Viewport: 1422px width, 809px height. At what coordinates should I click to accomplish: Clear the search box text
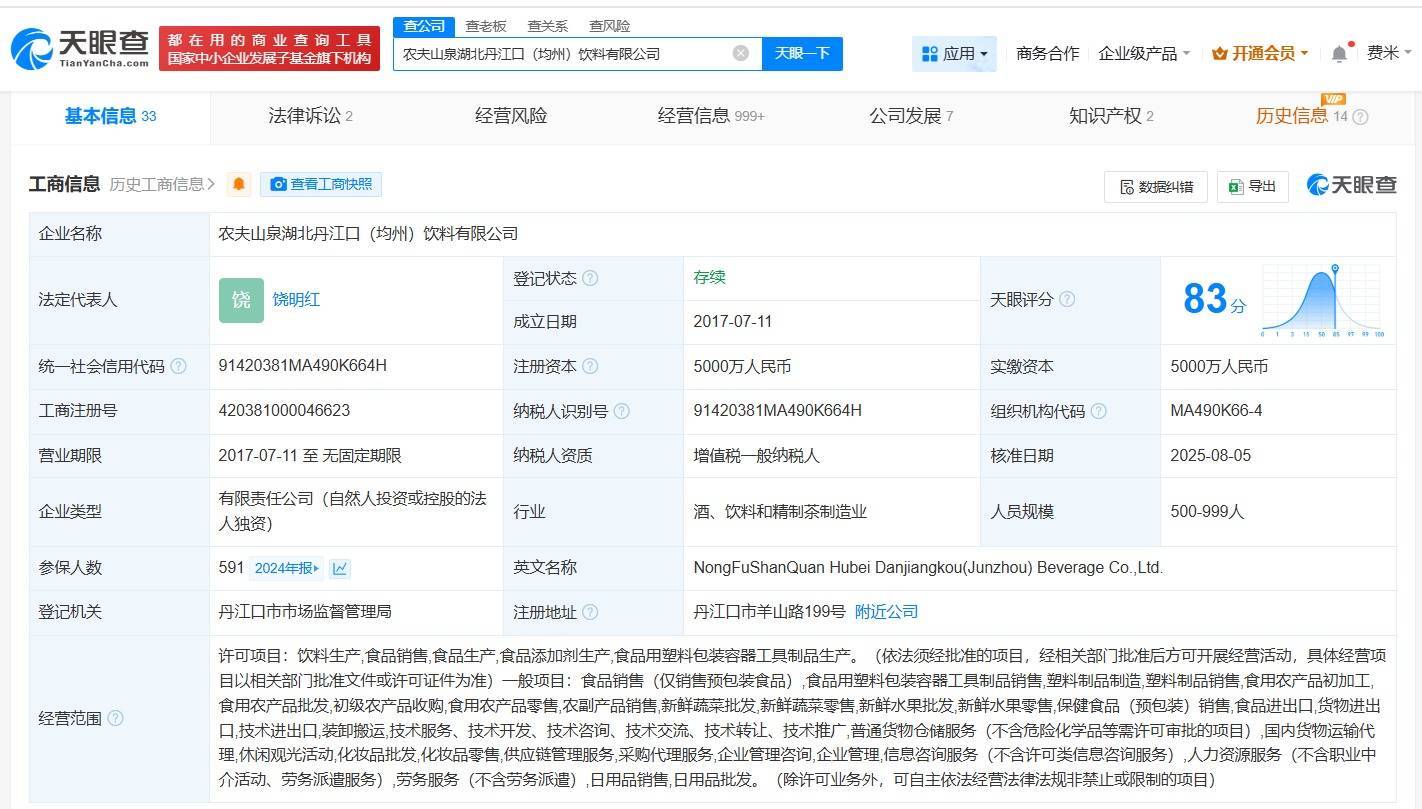coord(740,53)
